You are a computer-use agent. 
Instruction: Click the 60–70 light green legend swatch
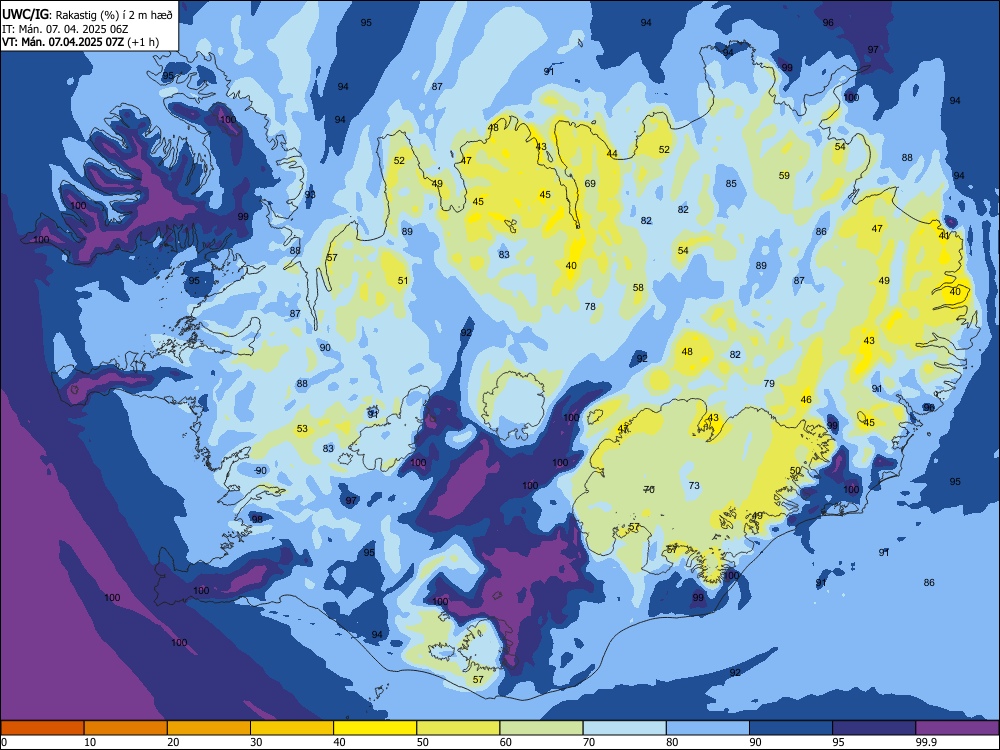(x=541, y=728)
